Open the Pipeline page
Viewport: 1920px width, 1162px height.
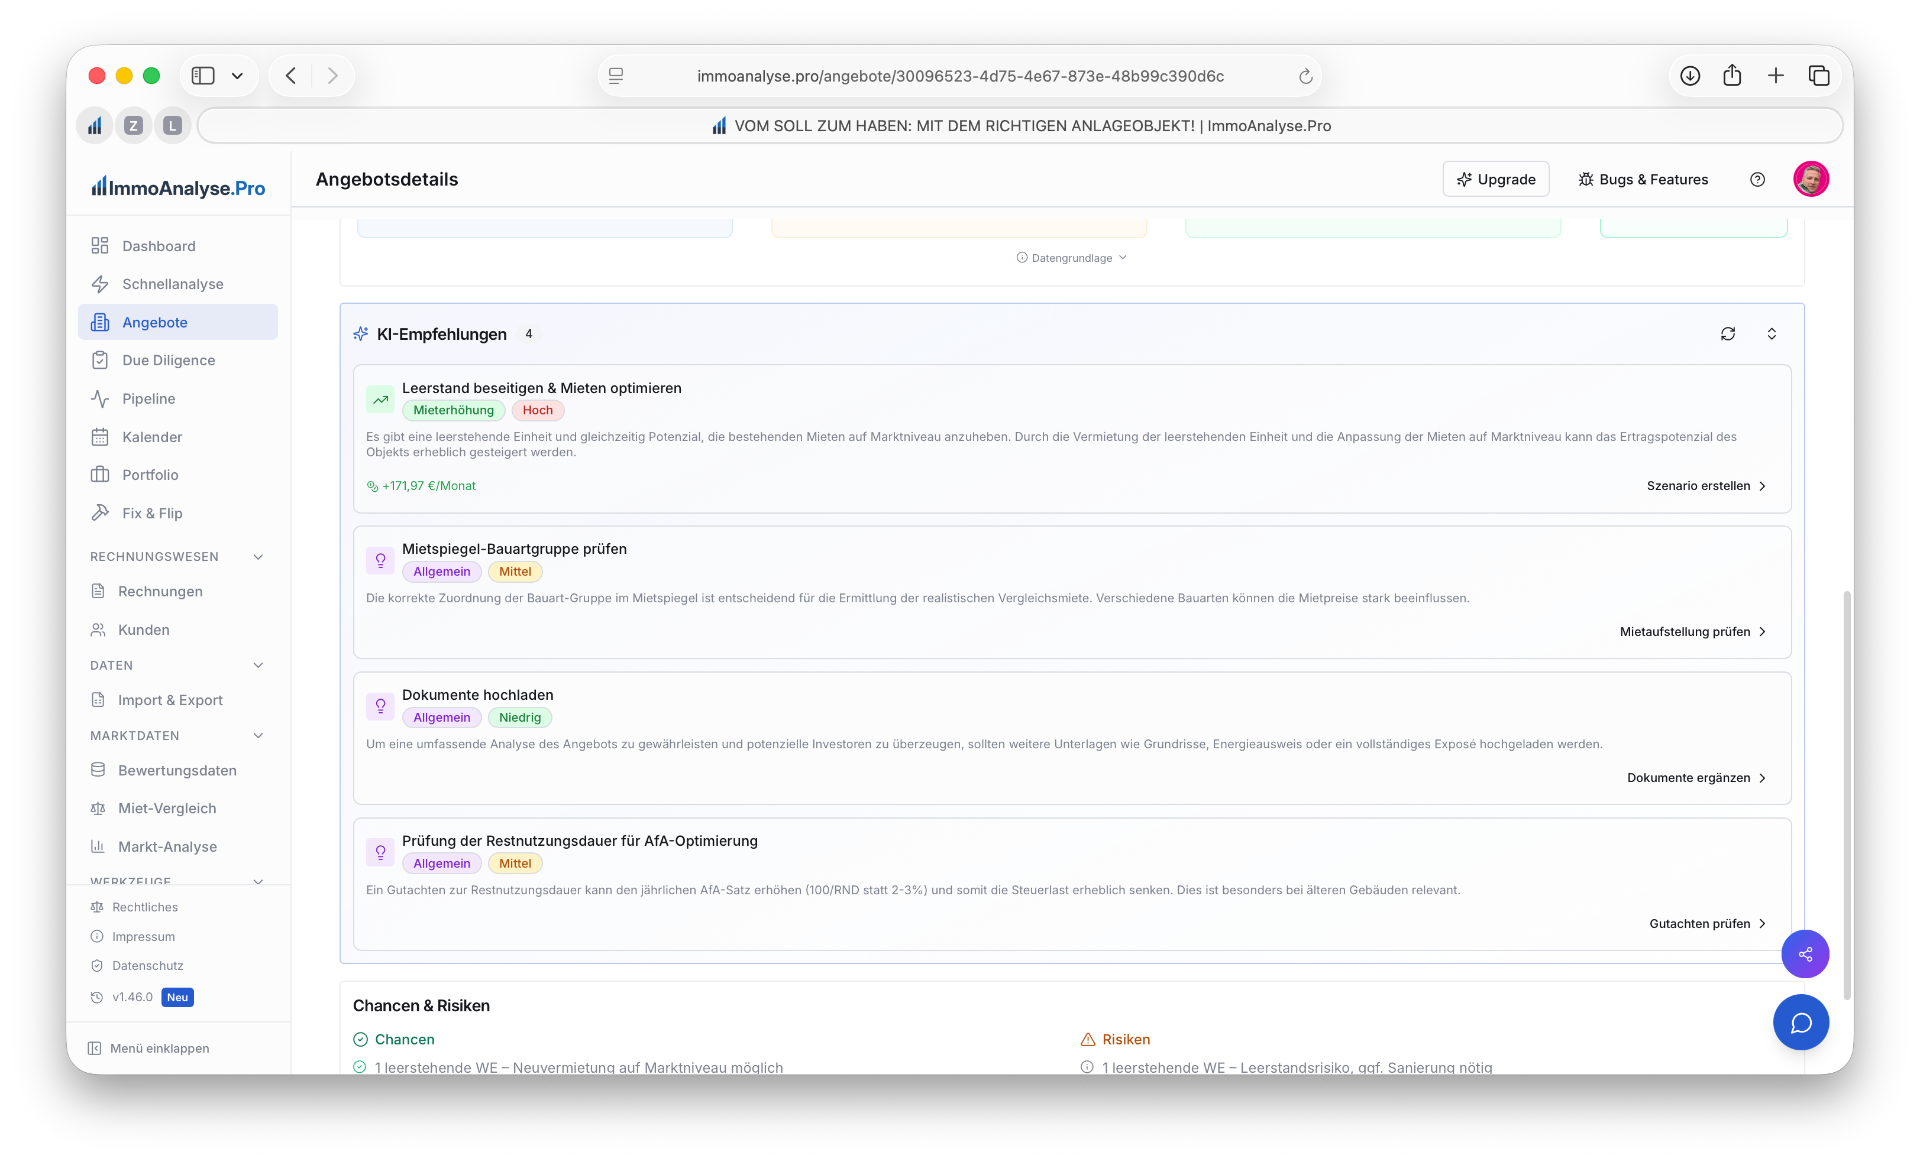coord(178,398)
